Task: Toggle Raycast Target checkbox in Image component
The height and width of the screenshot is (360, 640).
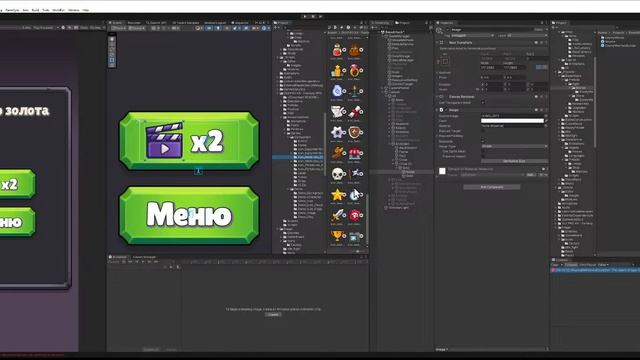Action: (x=483, y=131)
